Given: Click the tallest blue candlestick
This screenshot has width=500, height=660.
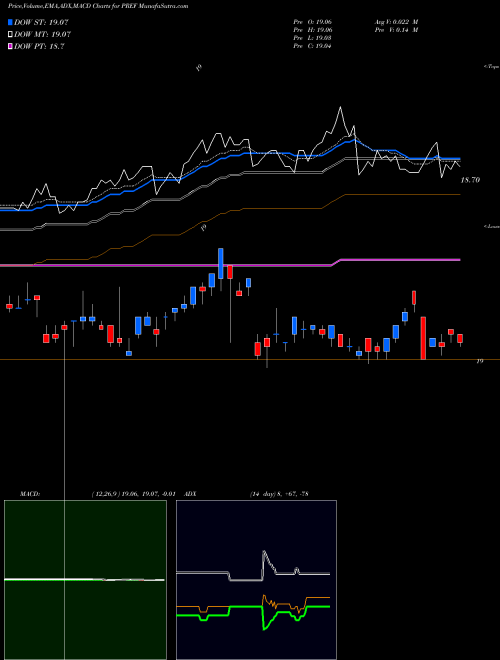Looking at the screenshot, I should coord(221,263).
